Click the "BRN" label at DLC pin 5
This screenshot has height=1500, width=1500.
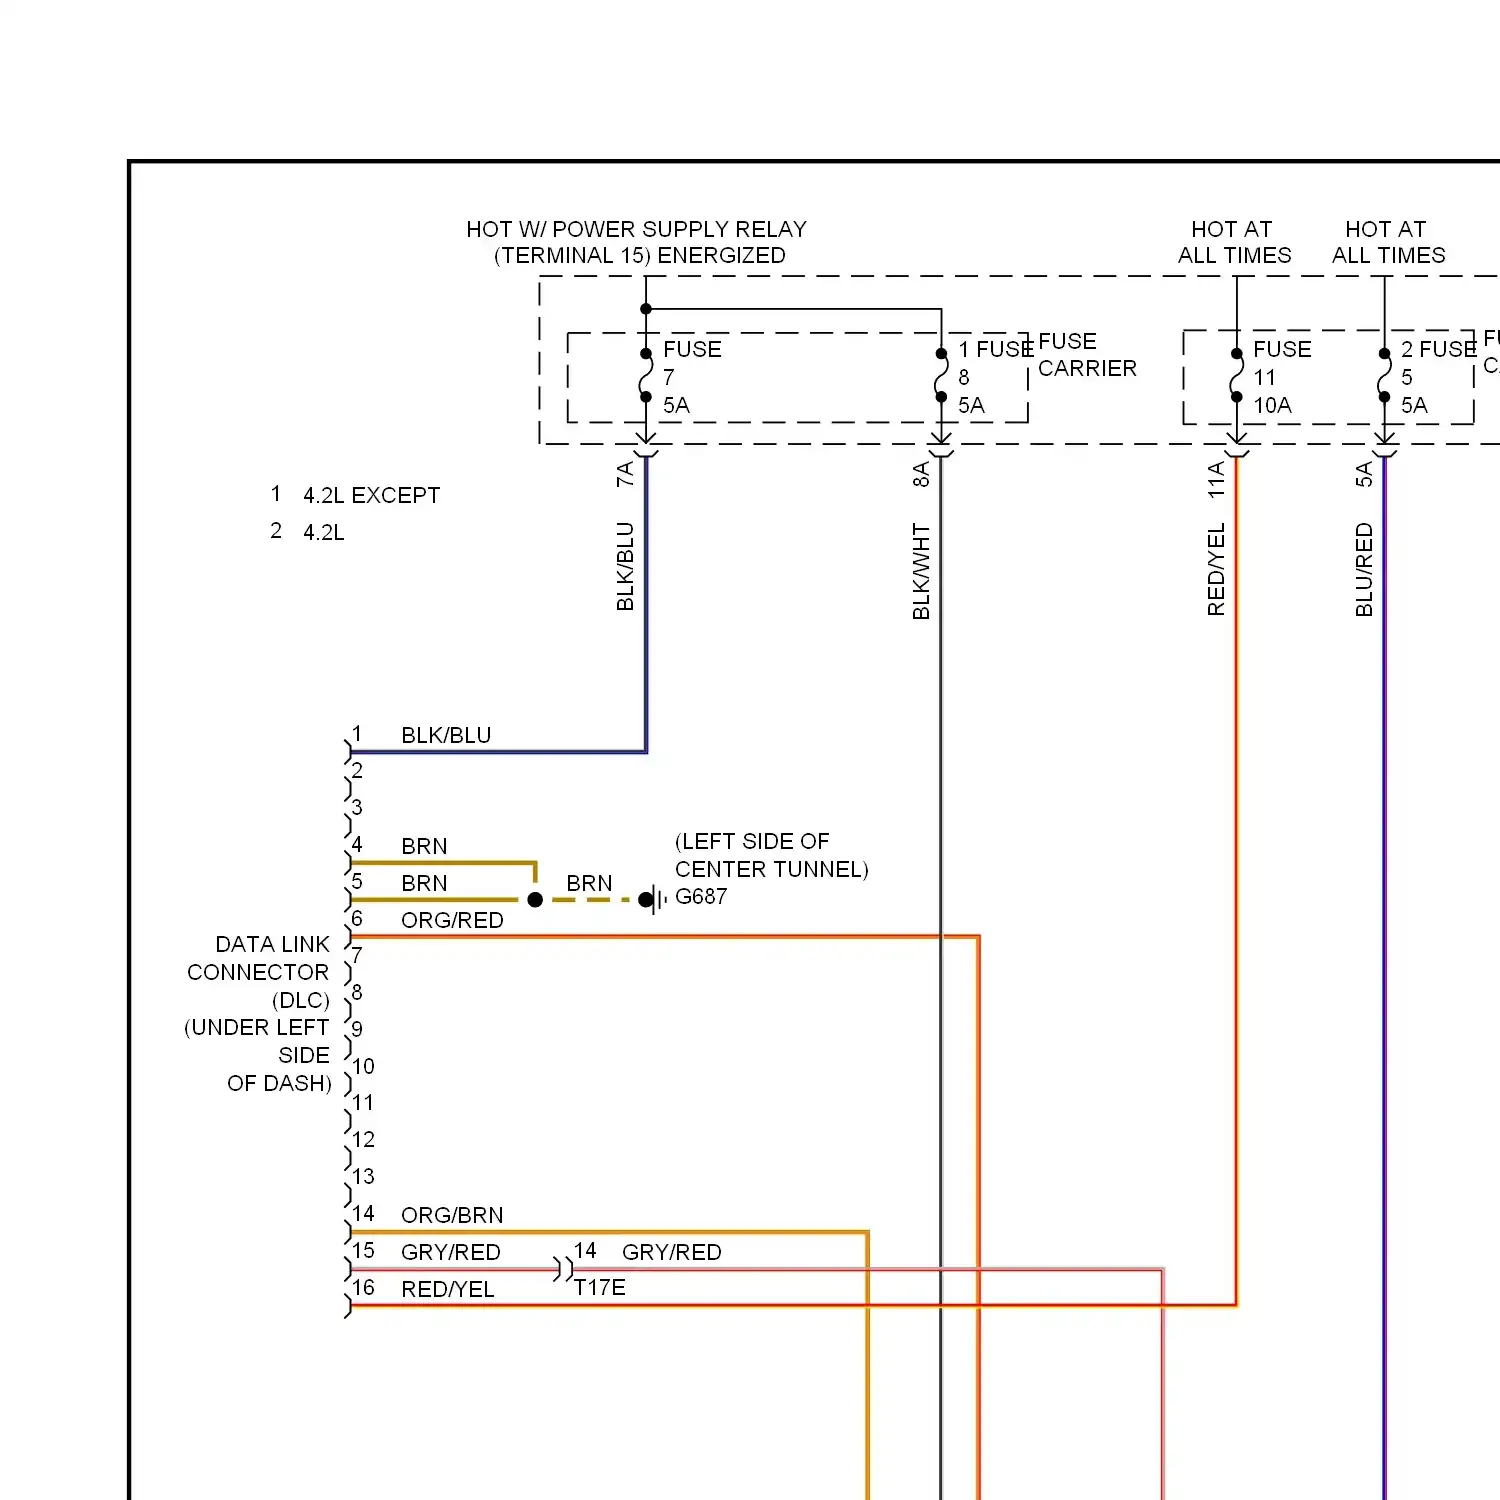click(x=424, y=883)
